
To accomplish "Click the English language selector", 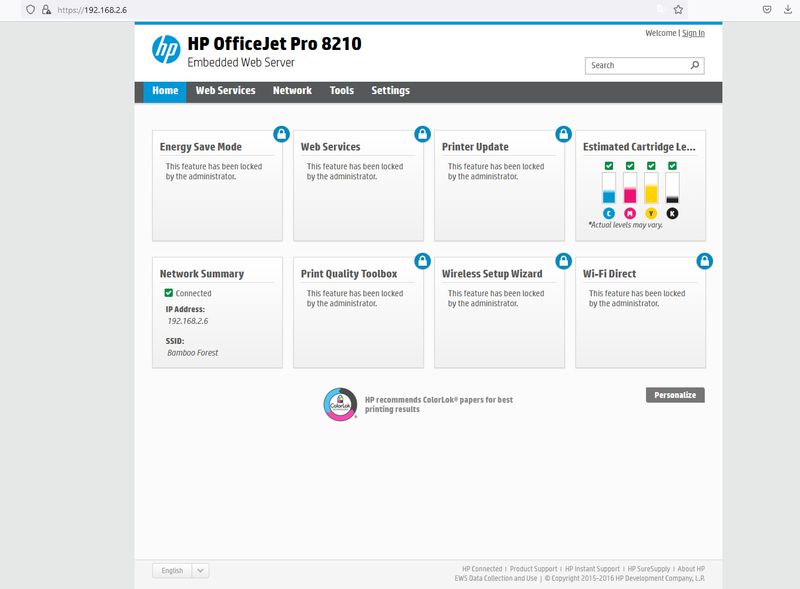I will (172, 571).
